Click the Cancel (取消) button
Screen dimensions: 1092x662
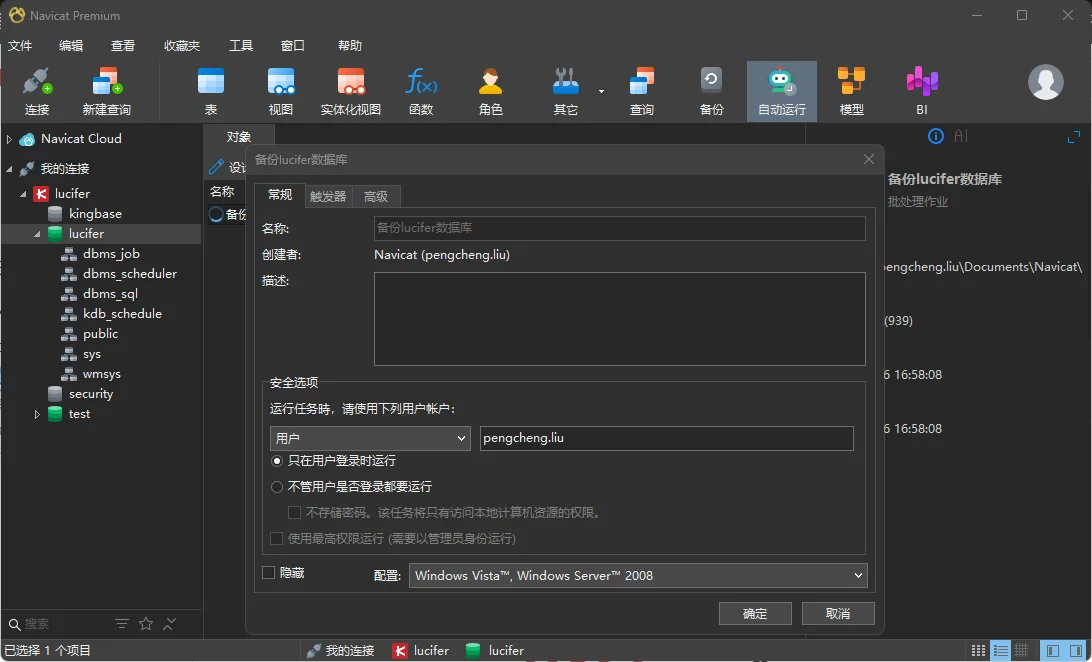(838, 613)
